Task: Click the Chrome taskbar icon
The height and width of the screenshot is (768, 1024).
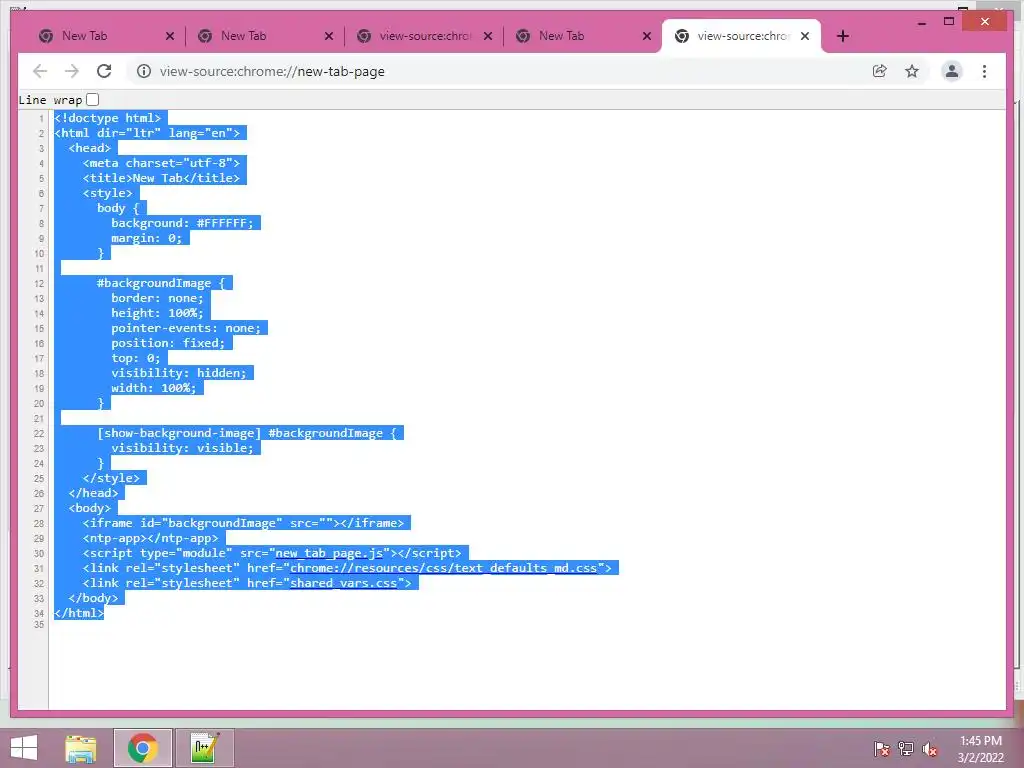Action: point(142,748)
